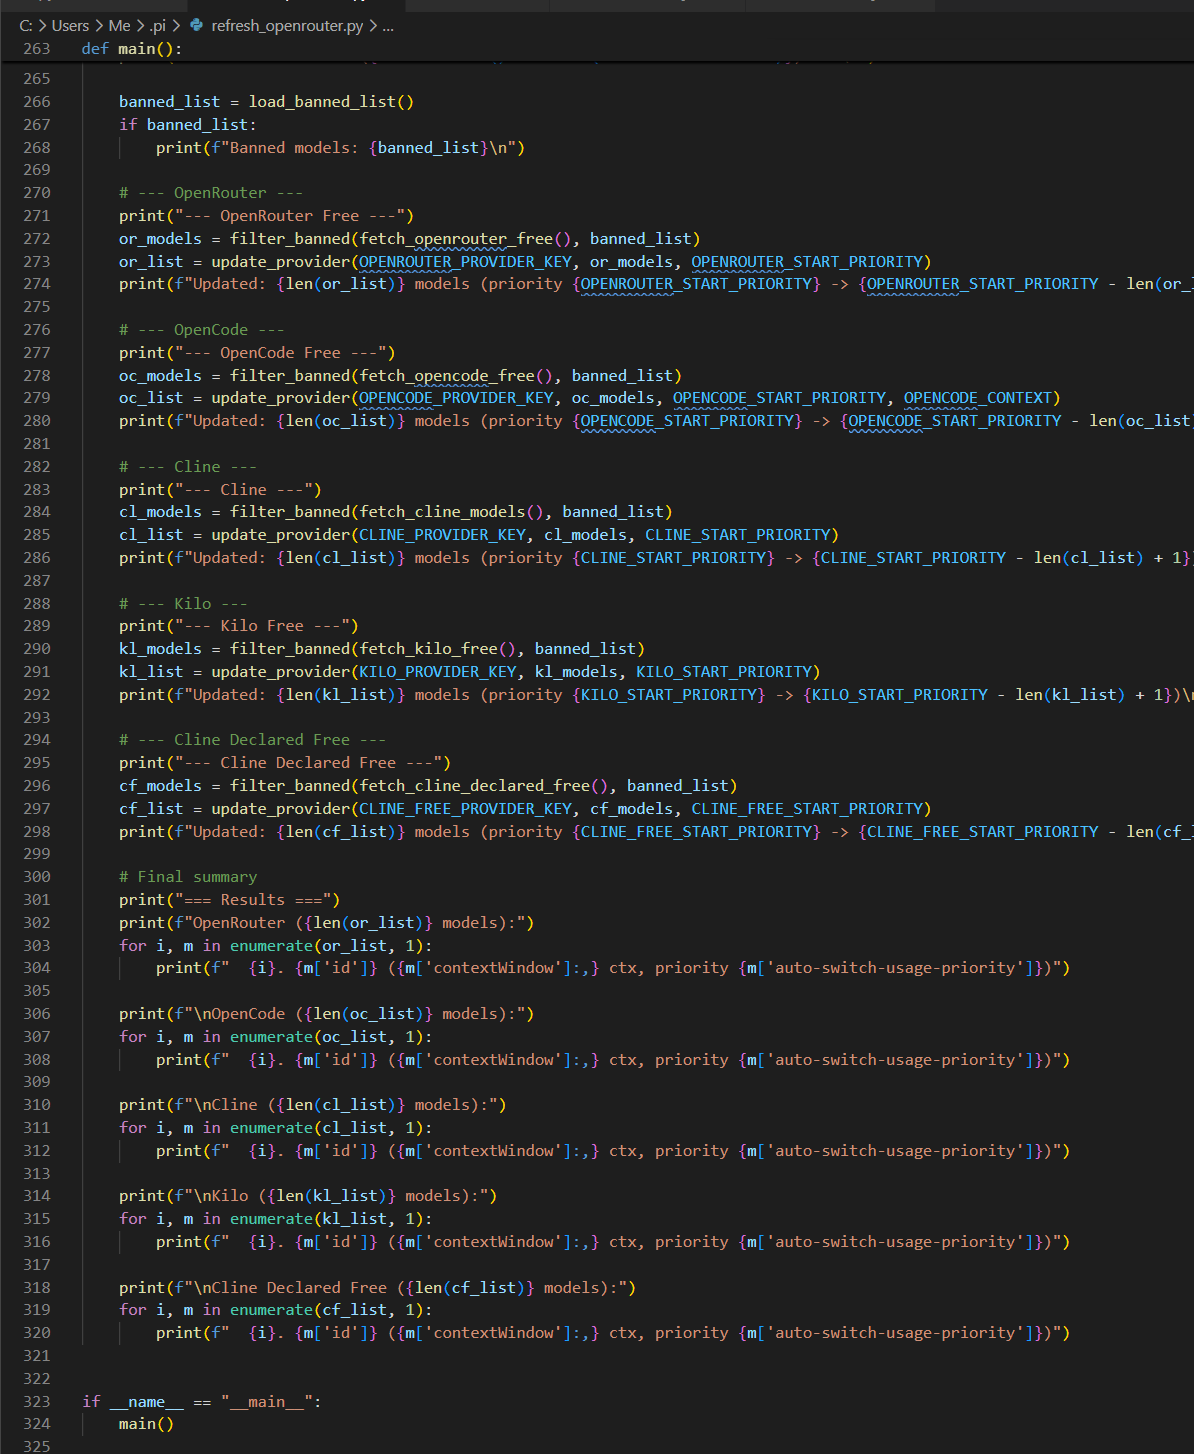The width and height of the screenshot is (1194, 1454).
Task: Click the "# --- OpenRouter ---" comment
Action: pos(211,193)
